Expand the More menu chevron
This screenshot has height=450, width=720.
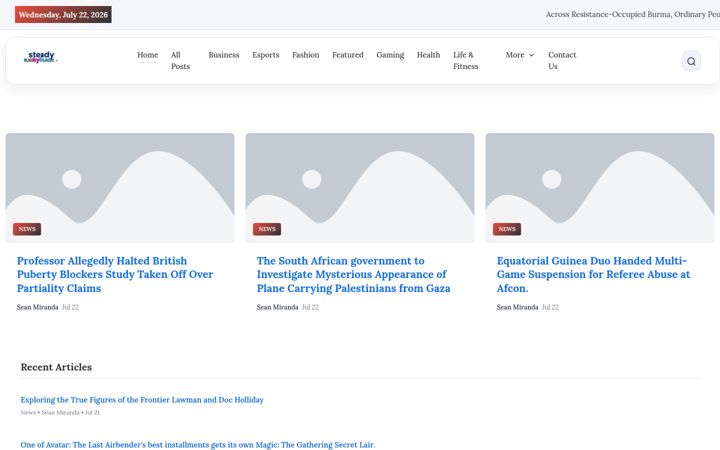click(x=531, y=55)
